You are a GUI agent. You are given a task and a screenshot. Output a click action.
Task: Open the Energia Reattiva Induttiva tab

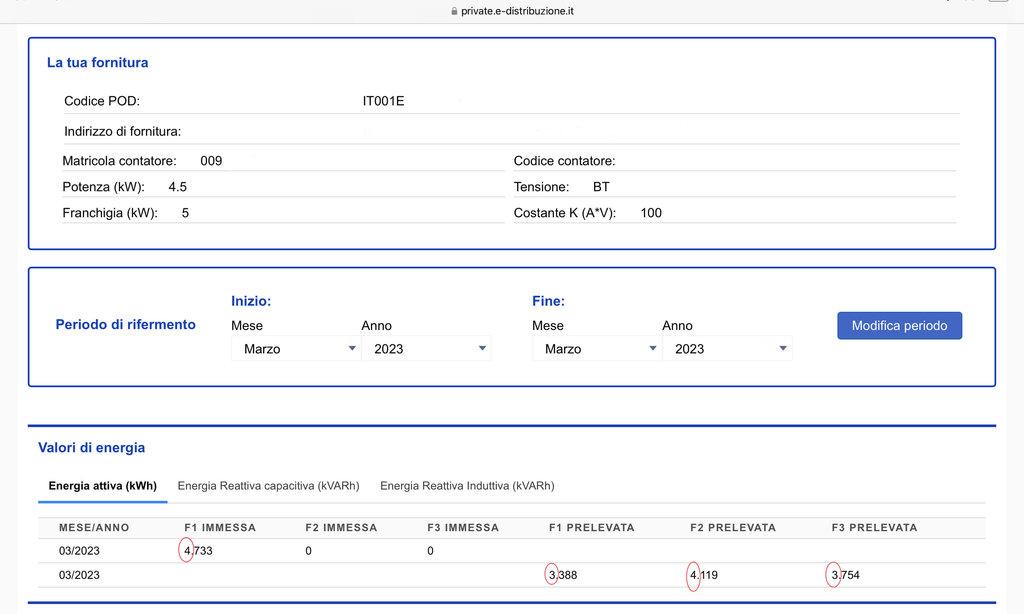point(467,486)
